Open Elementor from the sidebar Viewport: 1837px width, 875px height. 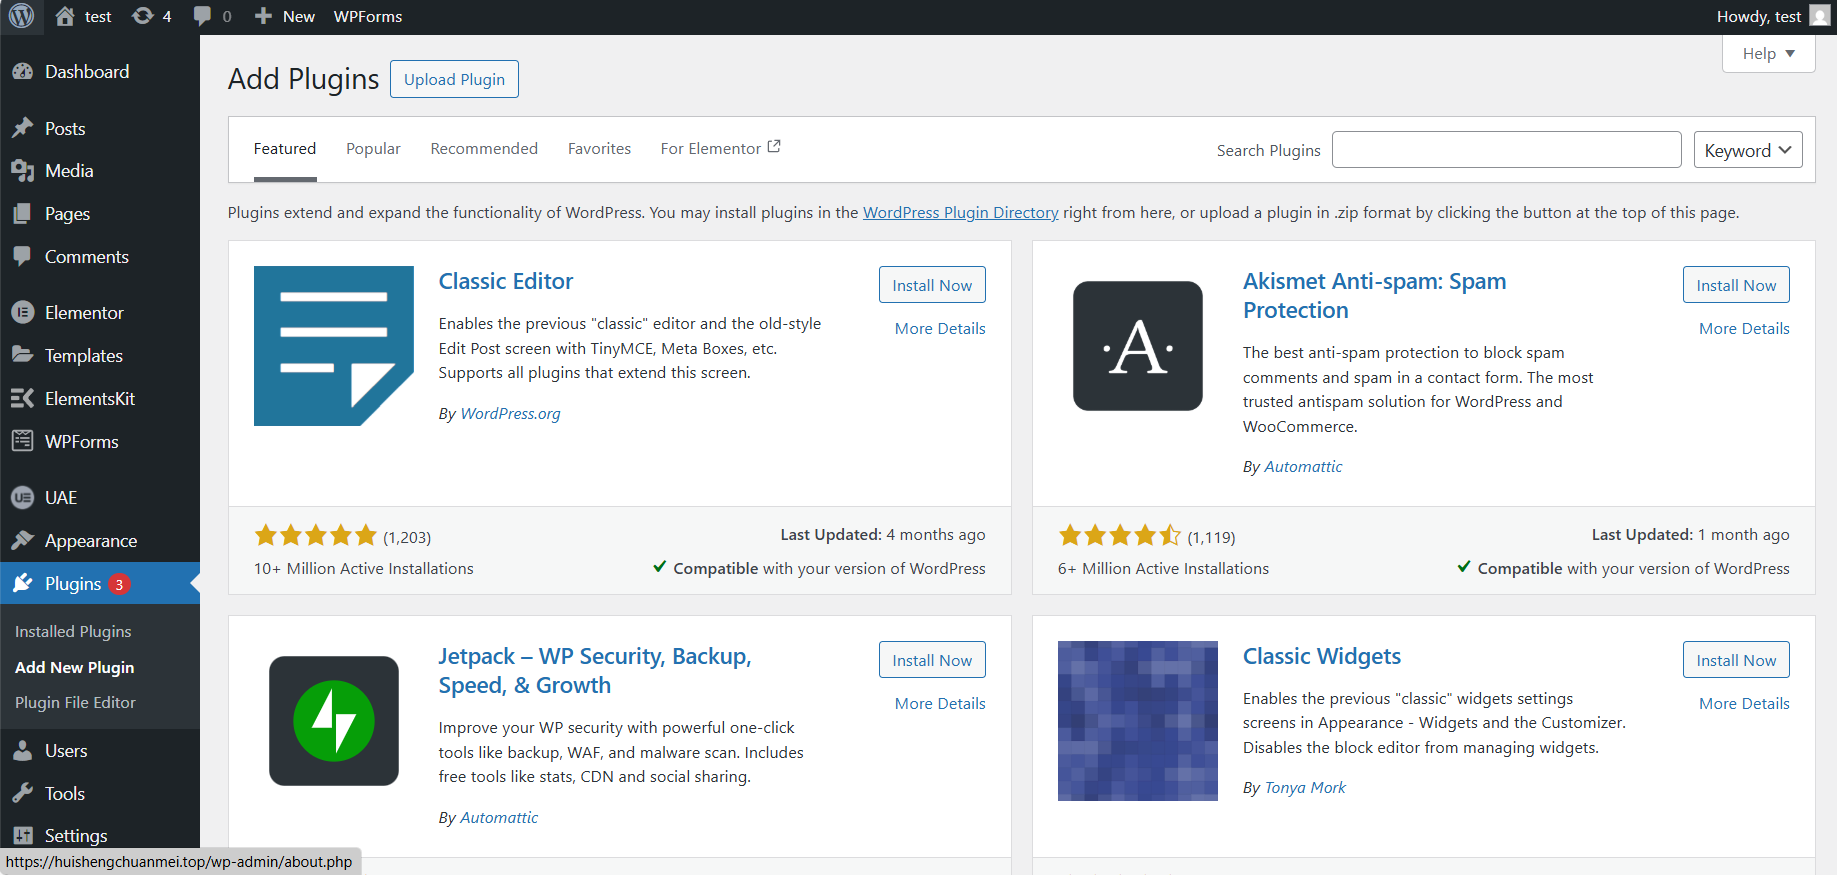coord(84,313)
